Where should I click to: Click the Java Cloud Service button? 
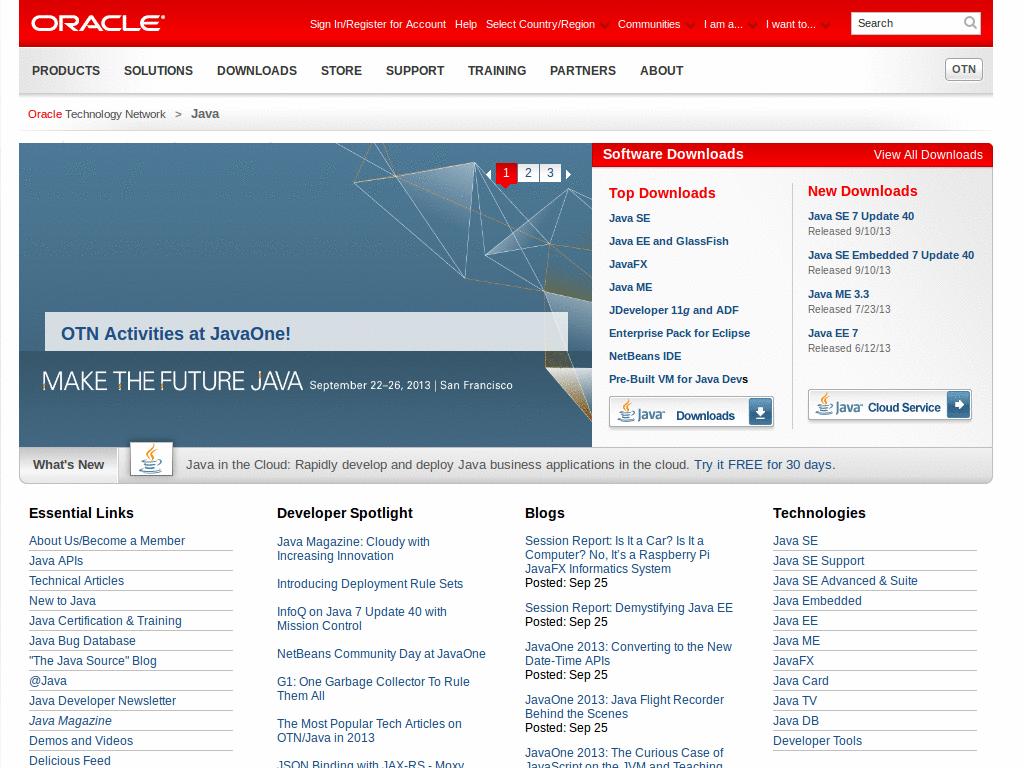889,406
